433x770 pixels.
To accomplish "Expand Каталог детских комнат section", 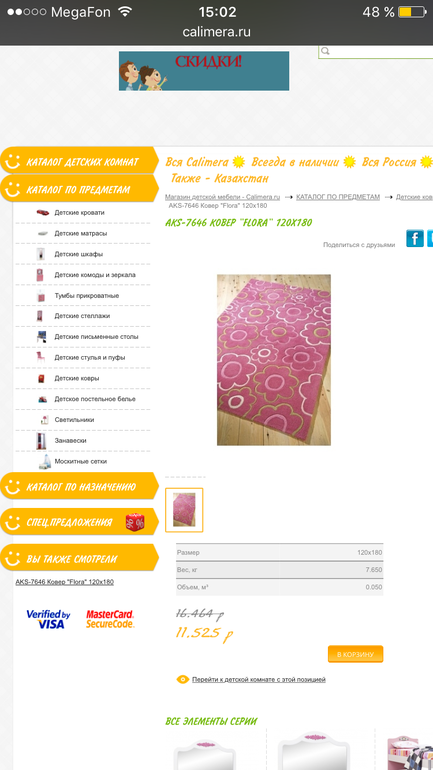I will [x=80, y=162].
